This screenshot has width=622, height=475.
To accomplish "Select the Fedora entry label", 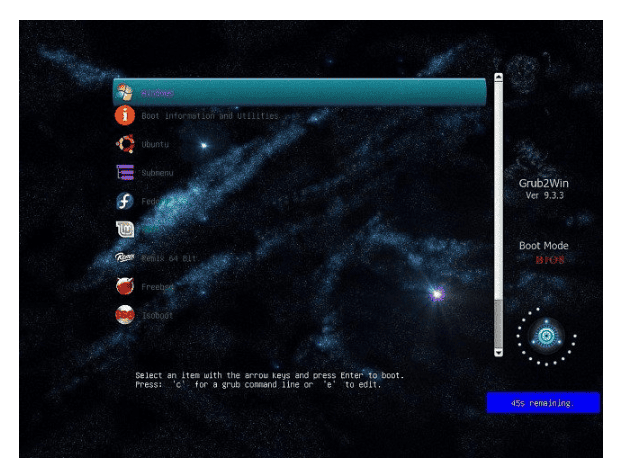I will pyautogui.click(x=164, y=201).
